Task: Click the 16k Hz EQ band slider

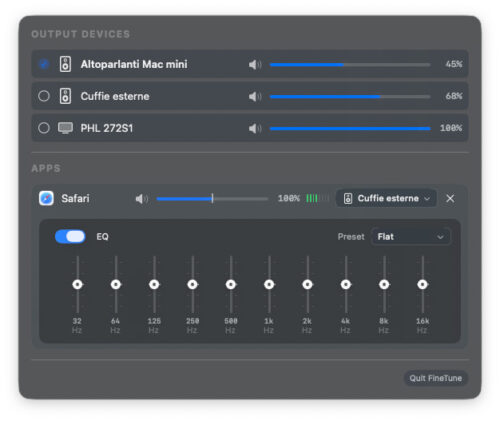Action: tap(422, 284)
